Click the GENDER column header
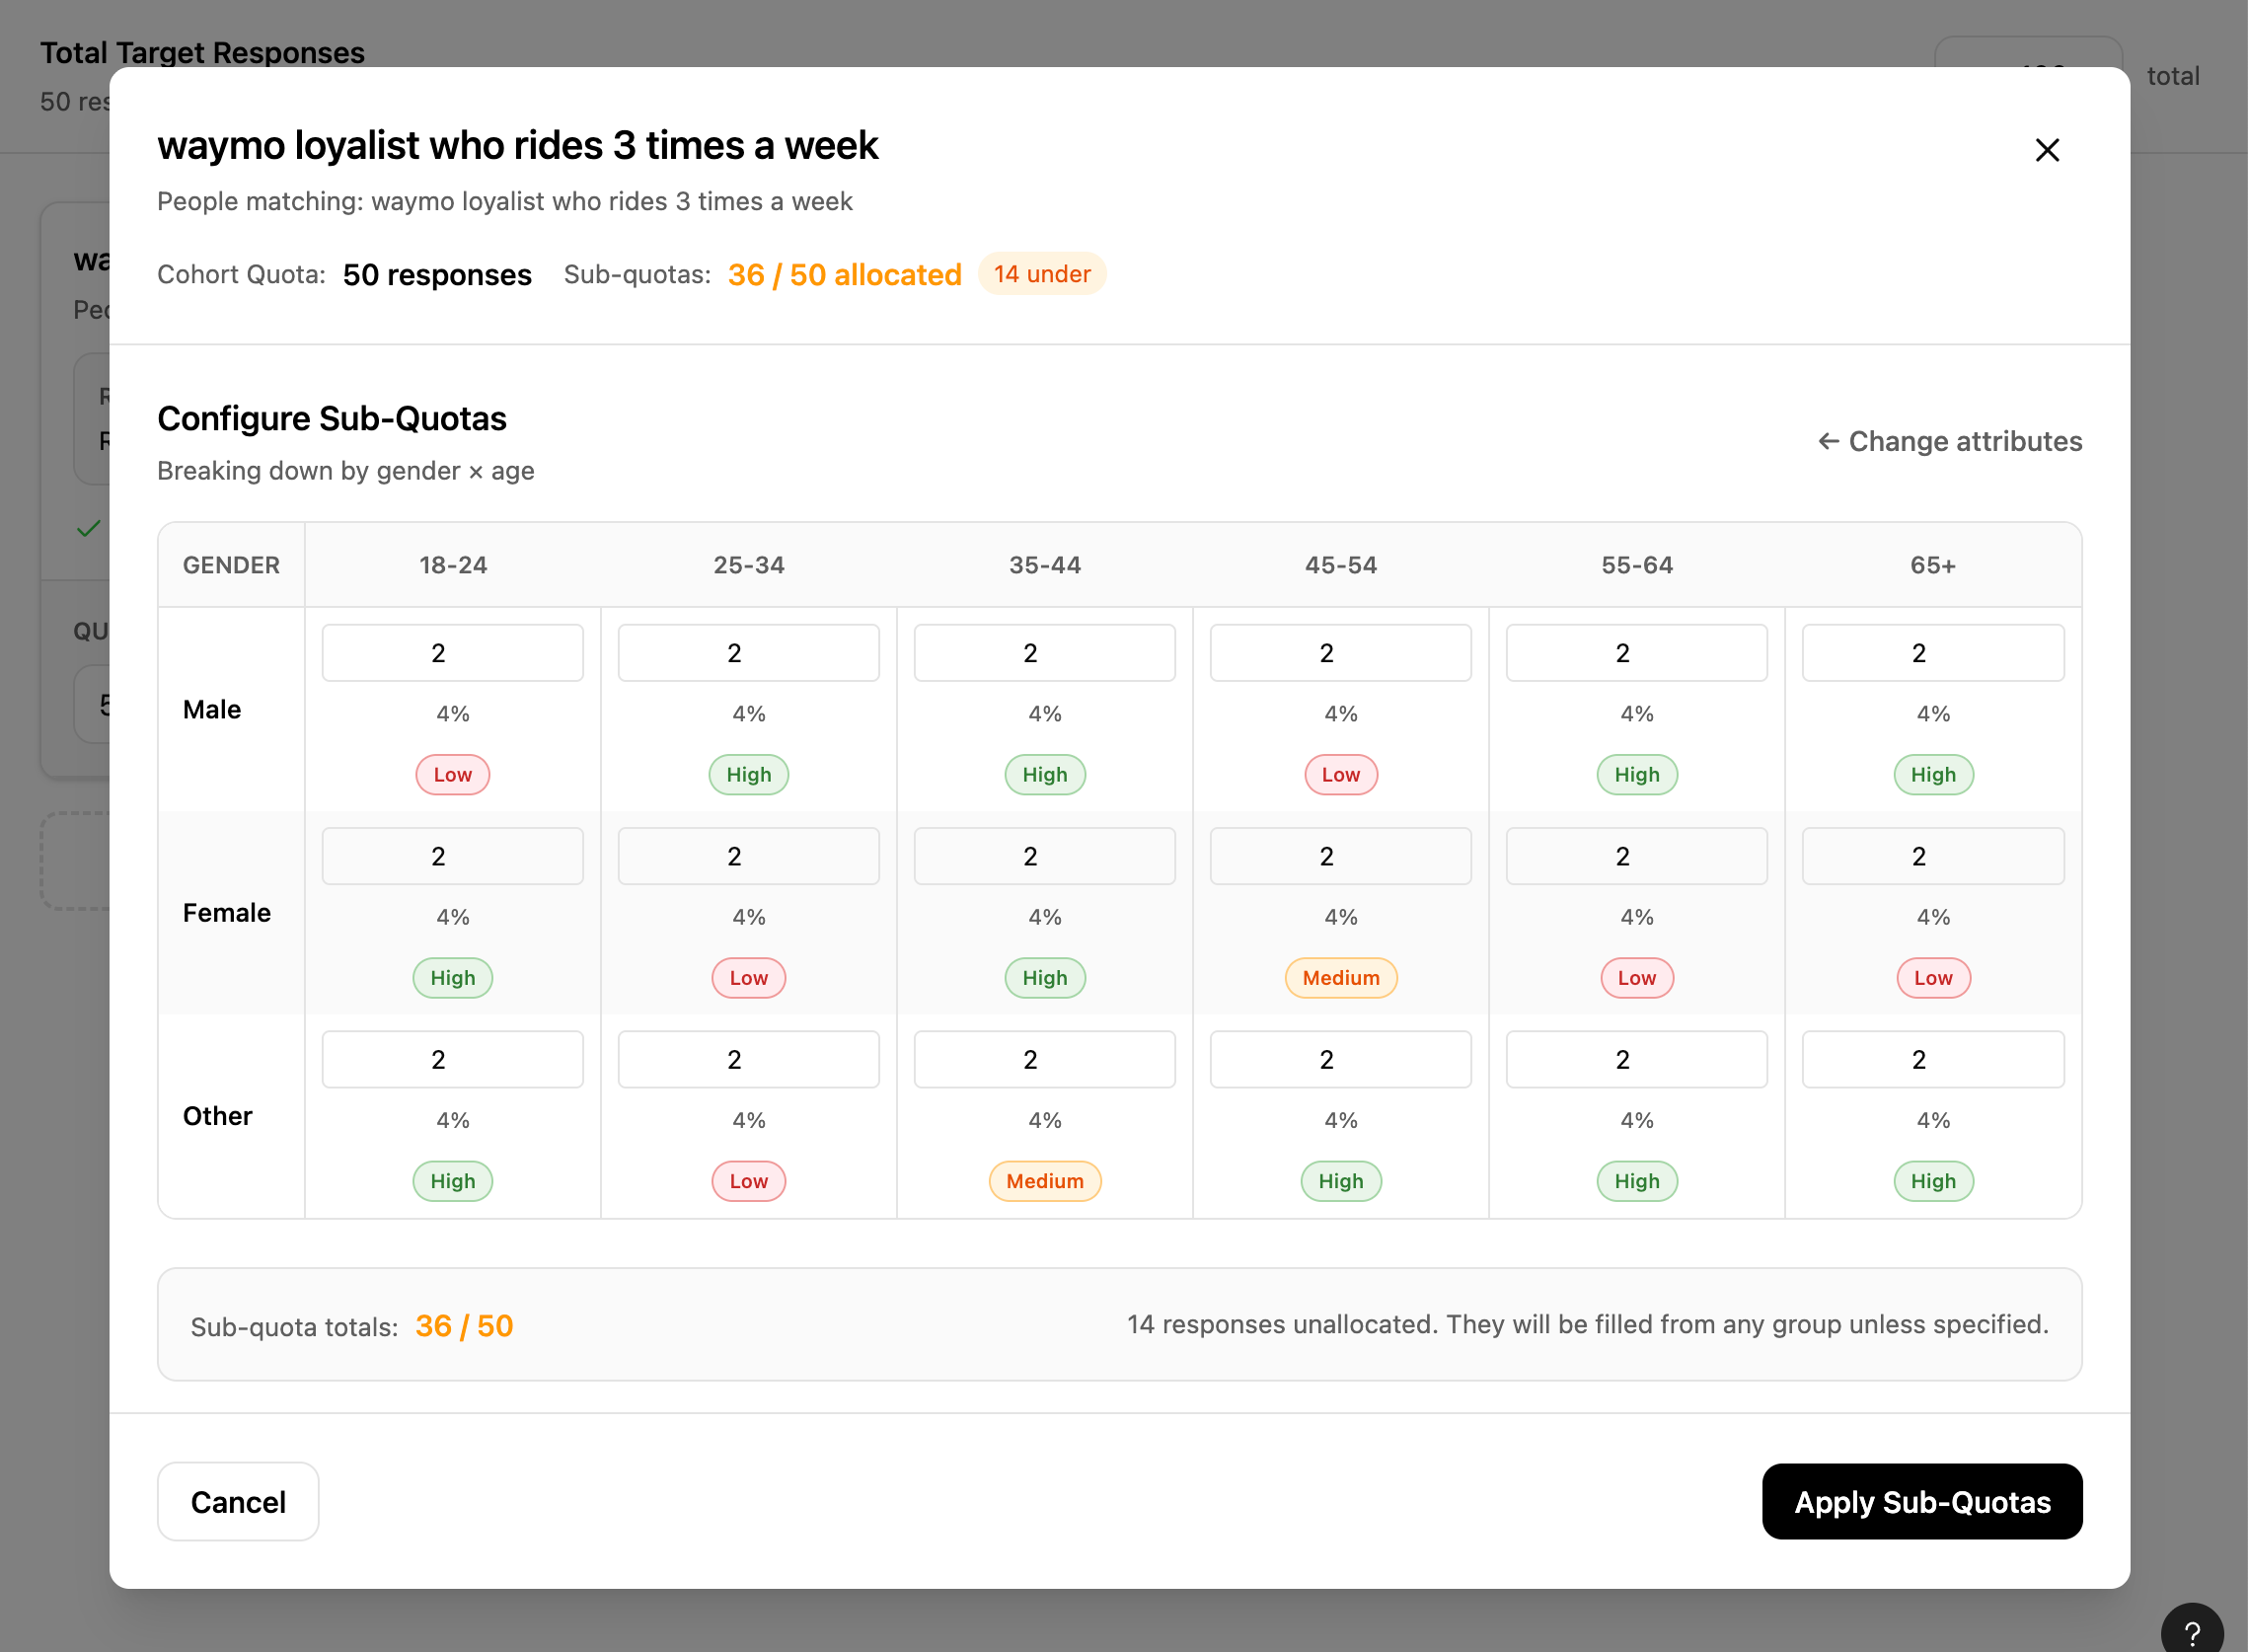This screenshot has width=2248, height=1652. pos(231,565)
